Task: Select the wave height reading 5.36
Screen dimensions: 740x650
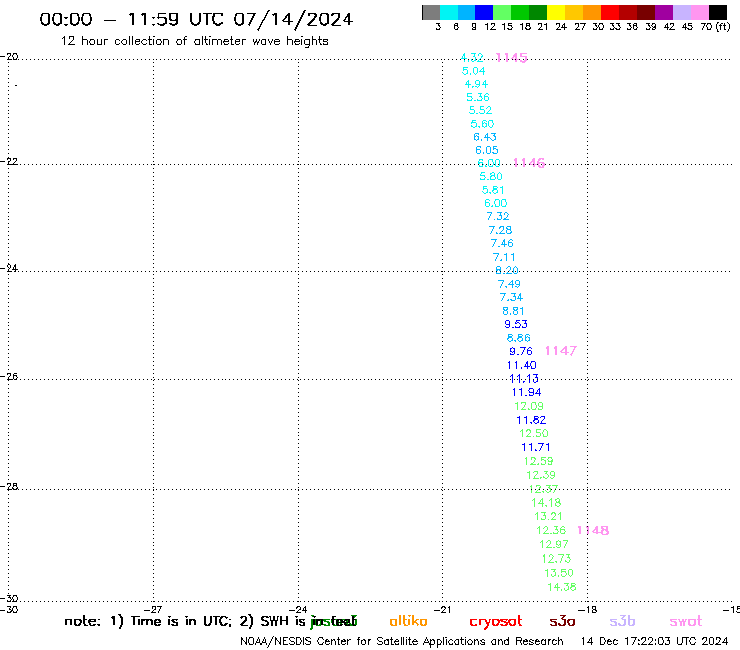Action: (x=478, y=97)
